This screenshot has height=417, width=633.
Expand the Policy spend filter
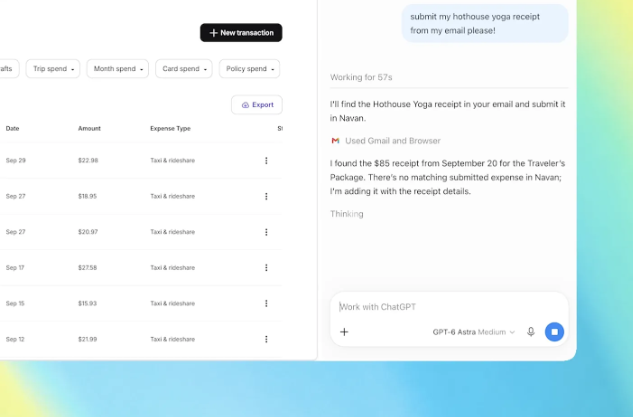pyautogui.click(x=249, y=69)
